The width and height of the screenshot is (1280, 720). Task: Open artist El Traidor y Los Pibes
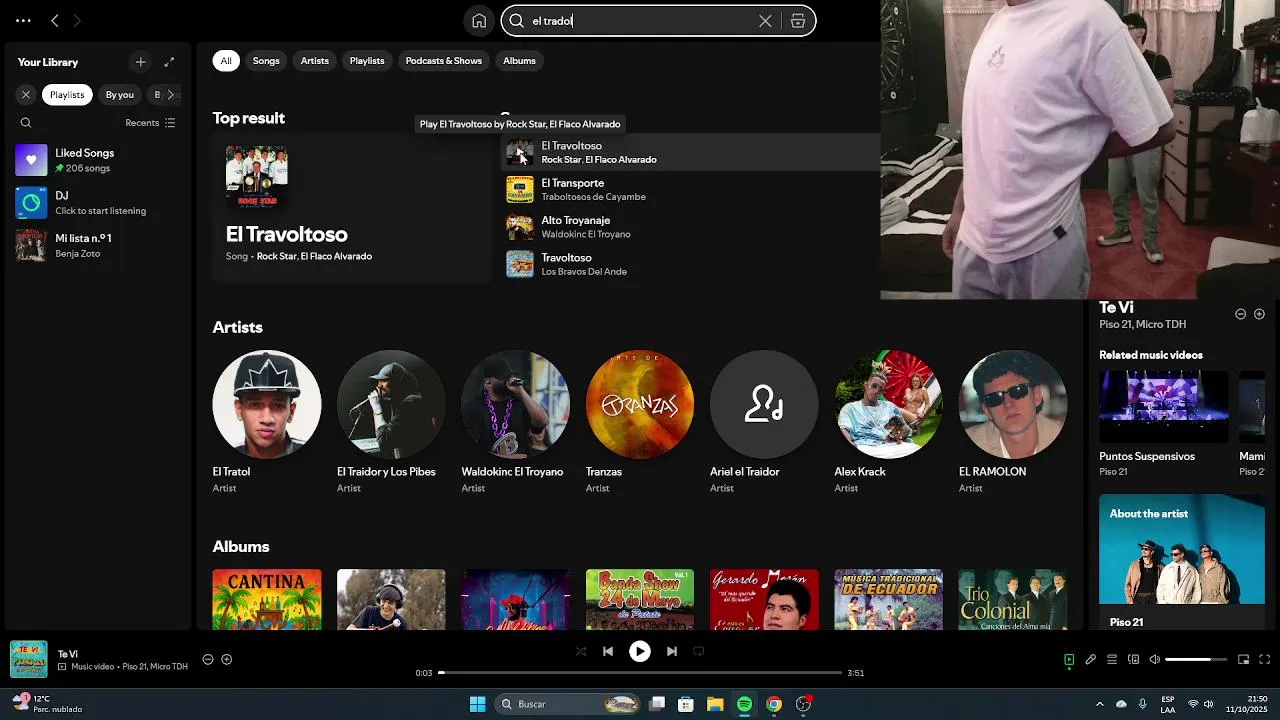click(391, 405)
